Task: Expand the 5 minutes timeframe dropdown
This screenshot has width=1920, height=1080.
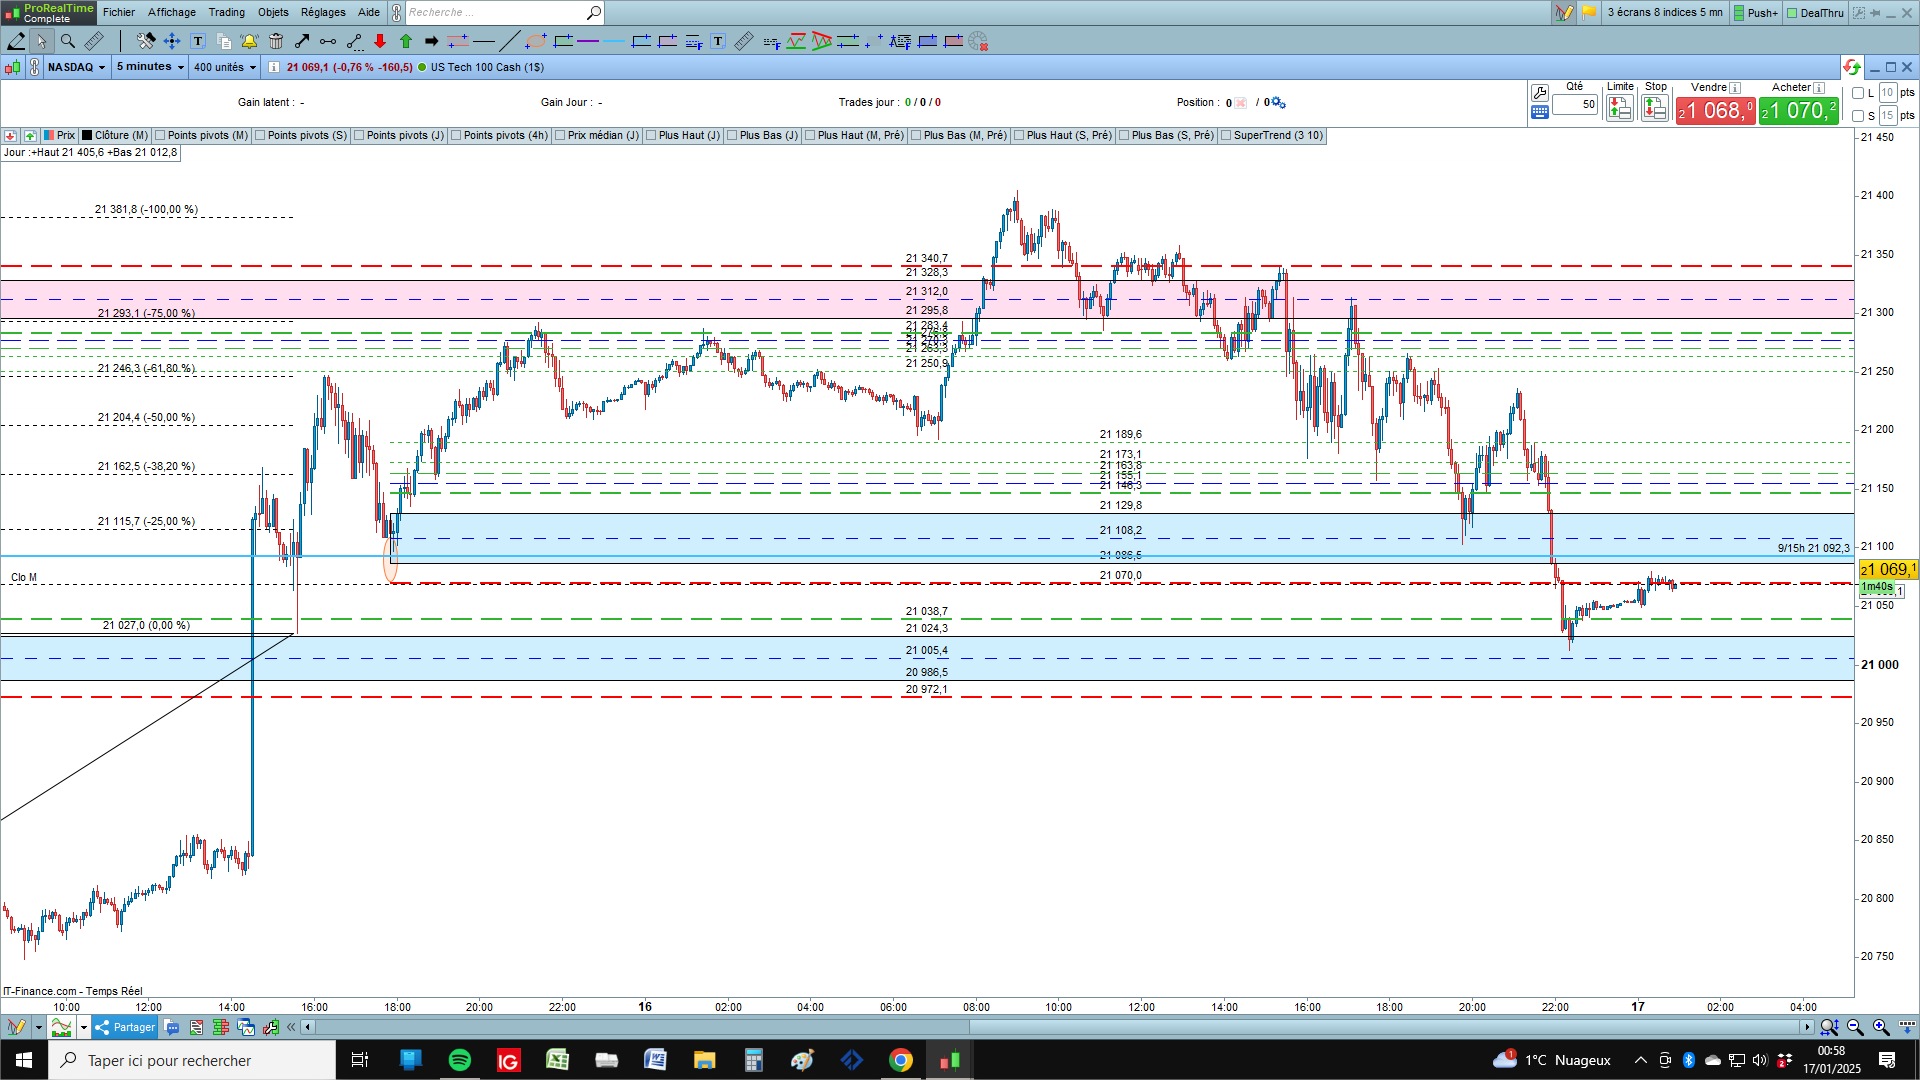Action: click(x=150, y=67)
